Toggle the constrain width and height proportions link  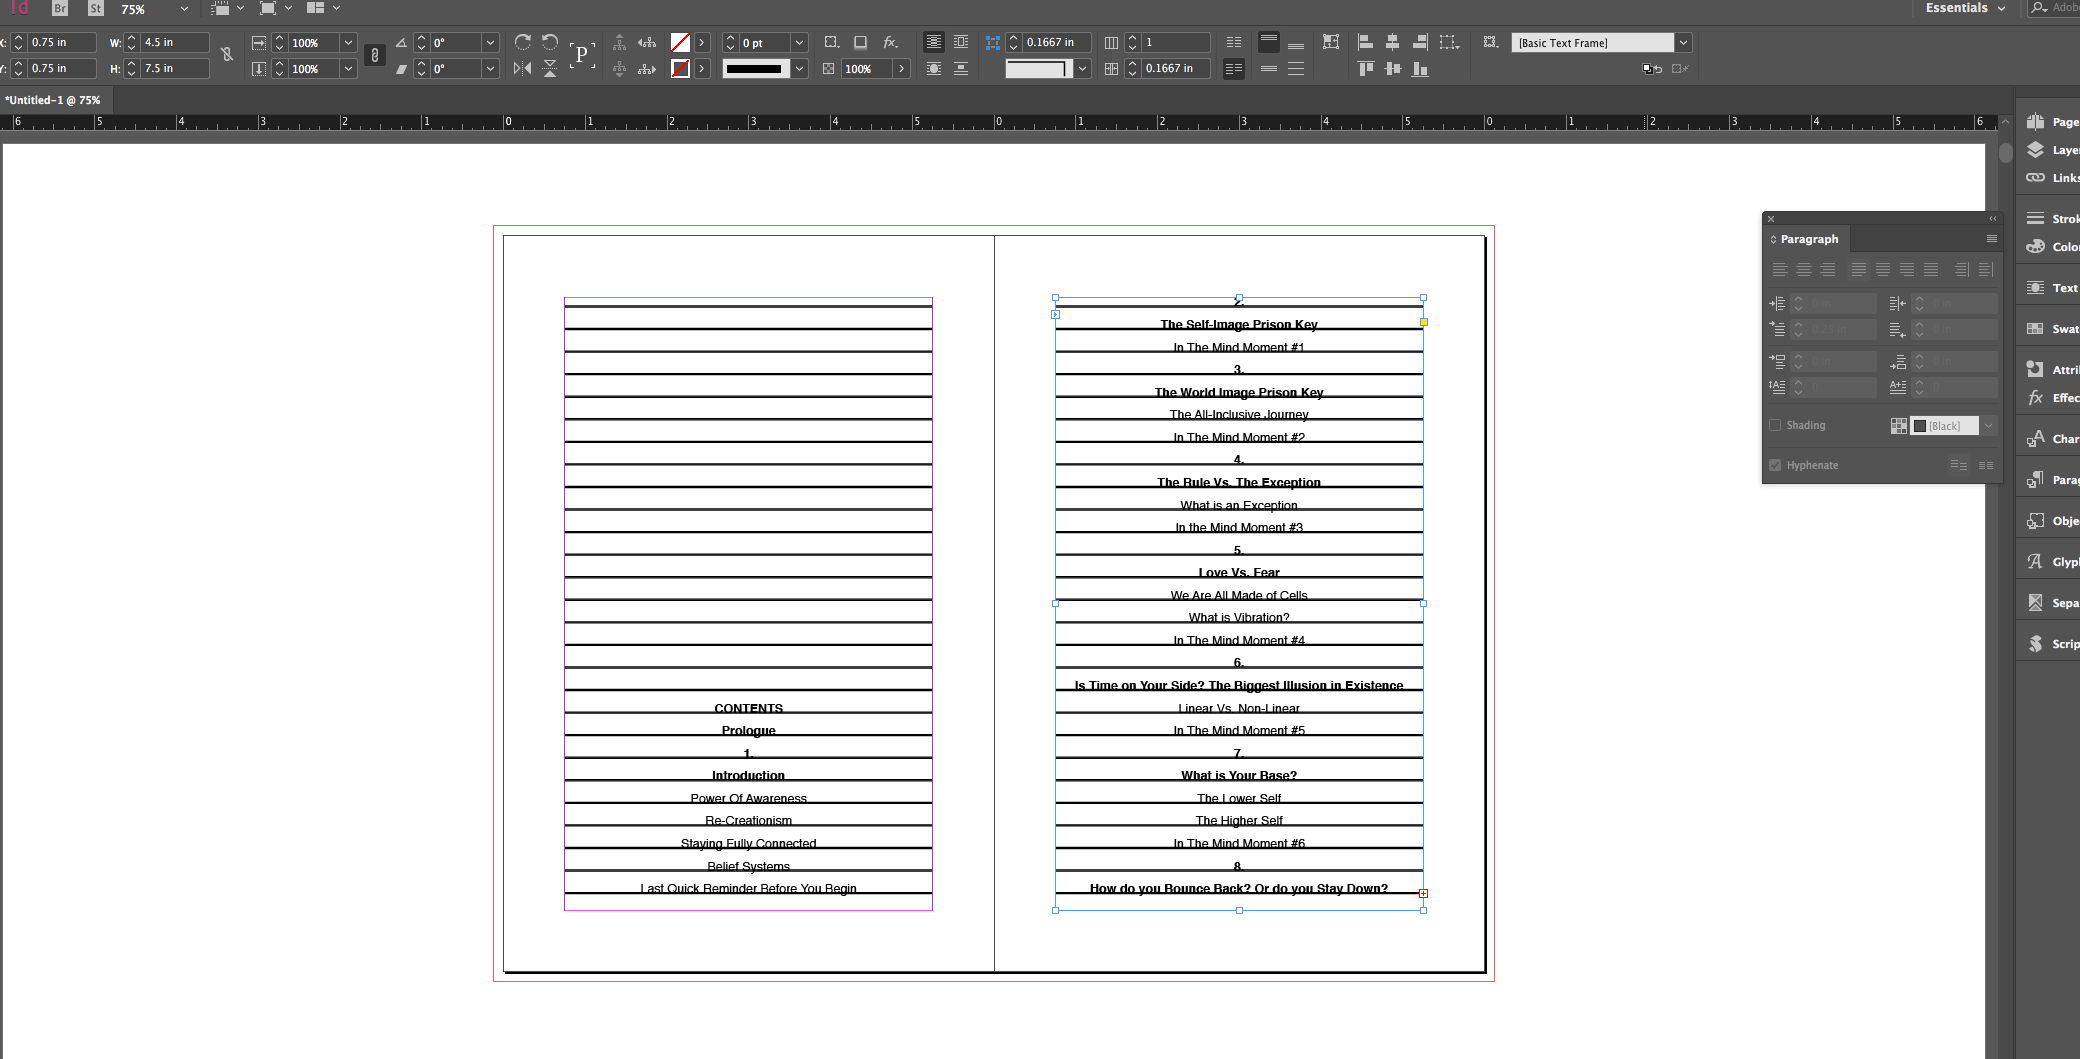(227, 55)
